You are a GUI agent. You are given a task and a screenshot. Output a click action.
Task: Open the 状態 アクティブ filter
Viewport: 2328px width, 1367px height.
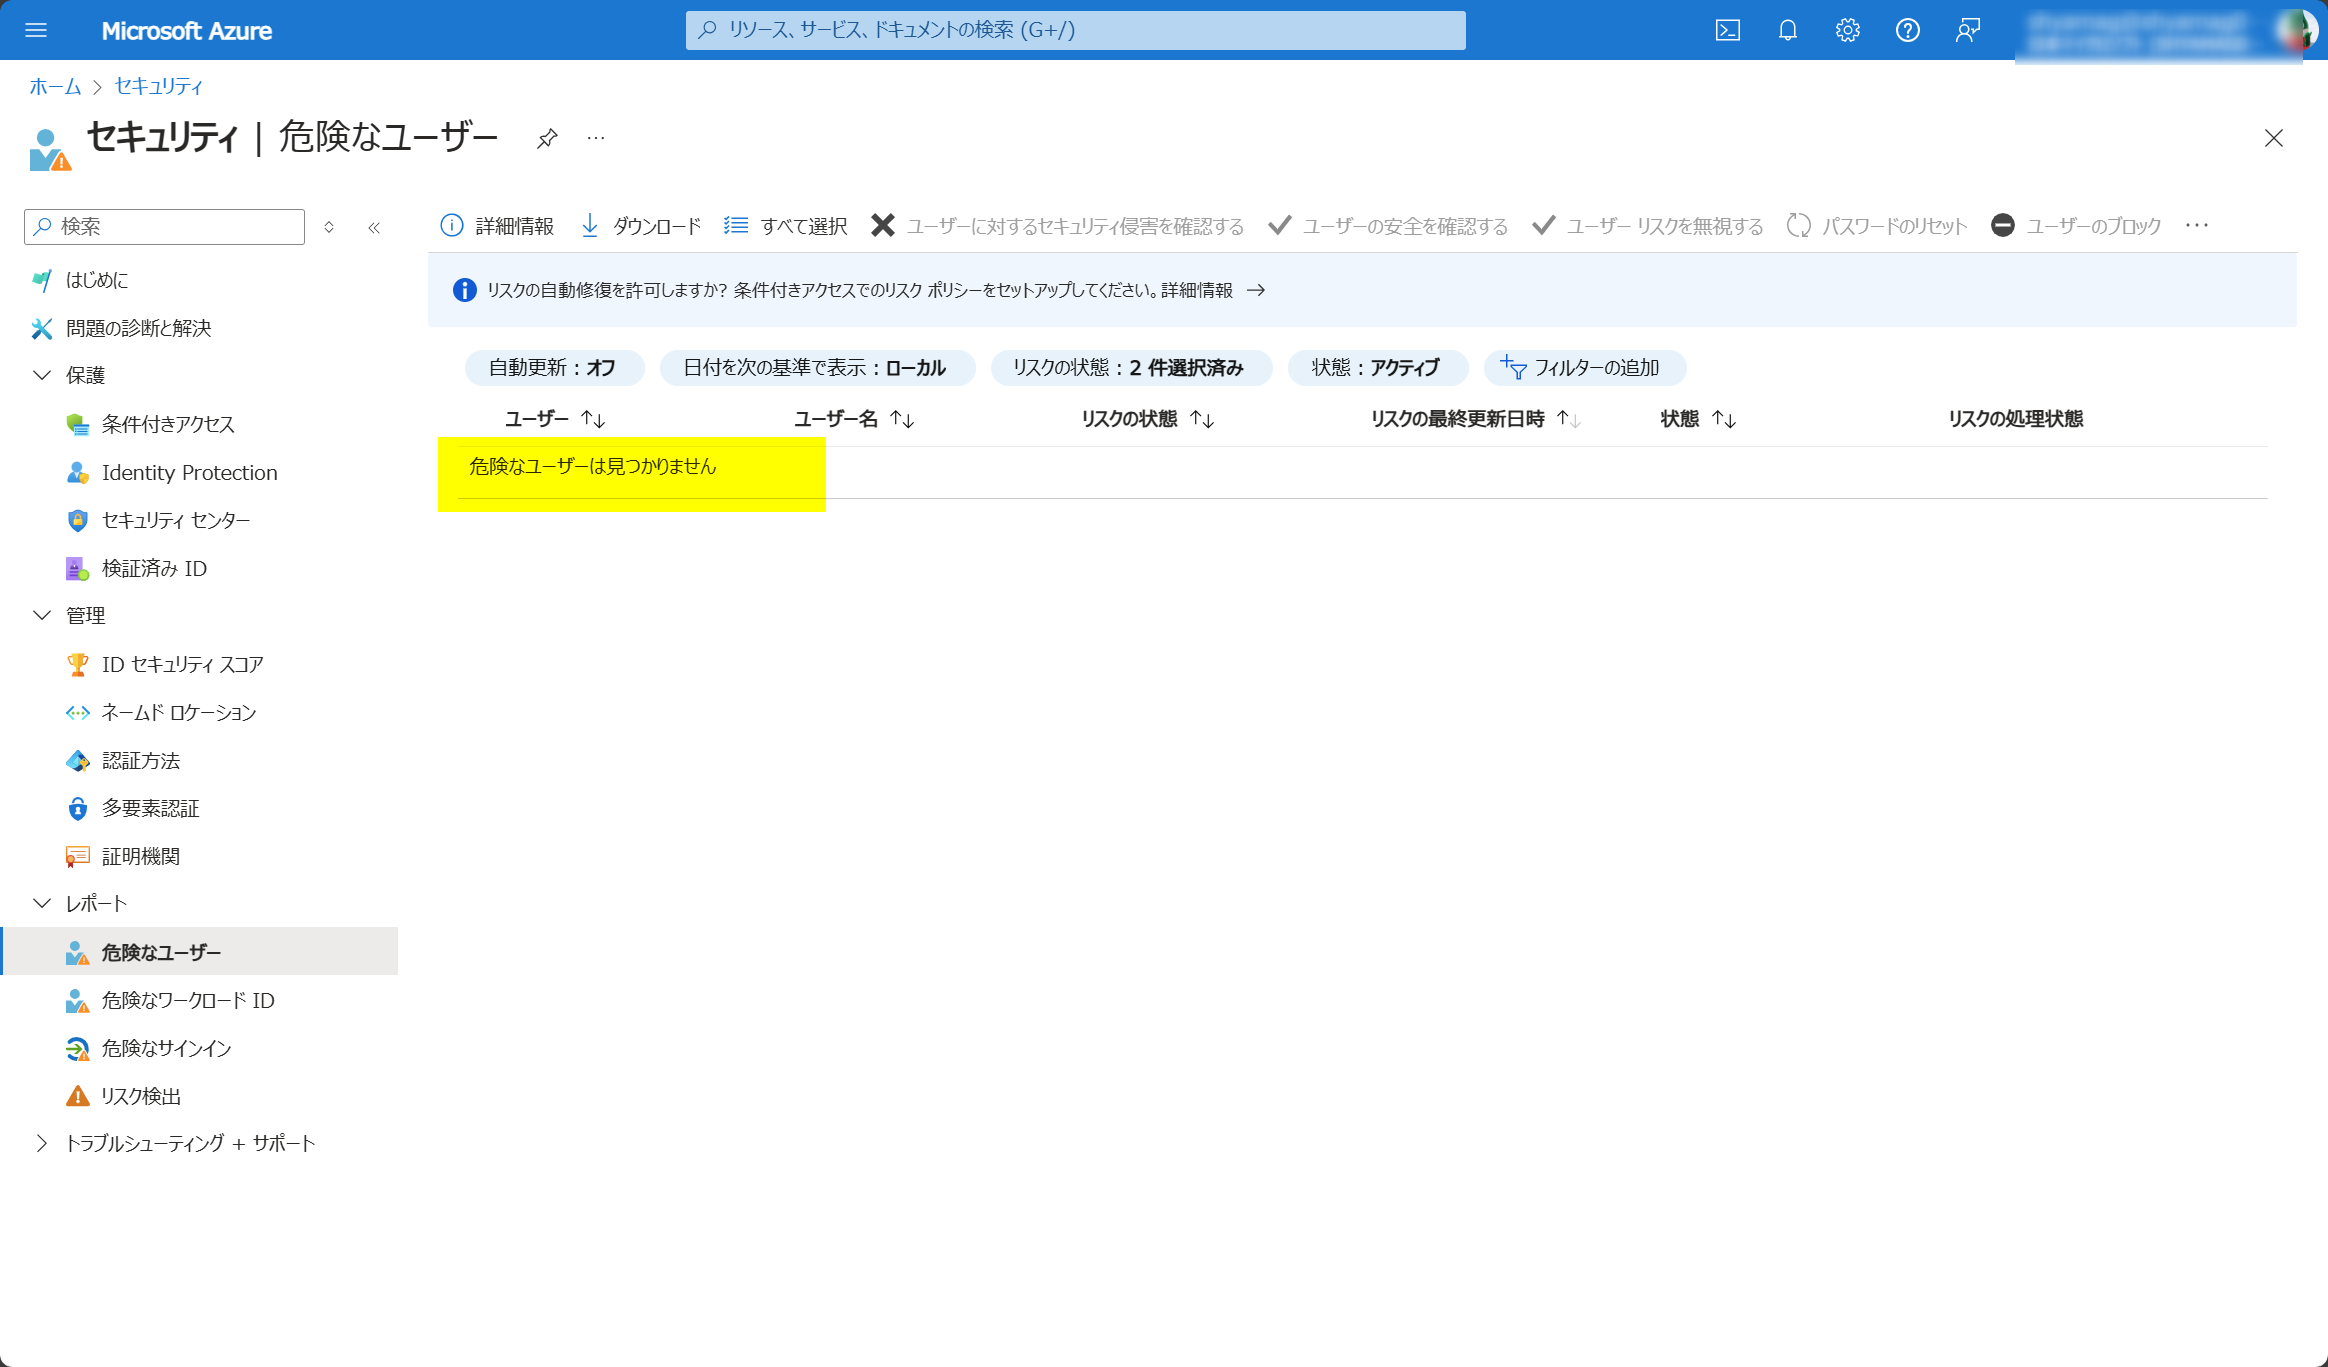(x=1376, y=367)
